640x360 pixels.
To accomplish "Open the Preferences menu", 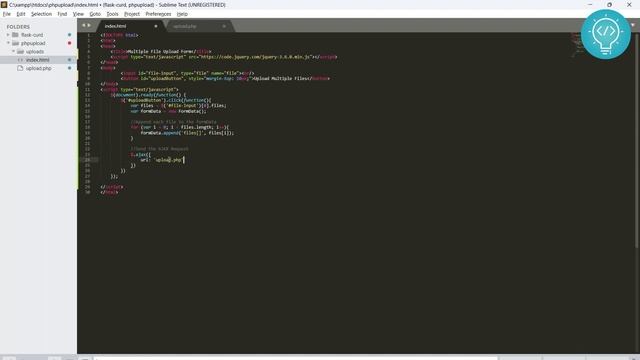I will click(x=158, y=14).
